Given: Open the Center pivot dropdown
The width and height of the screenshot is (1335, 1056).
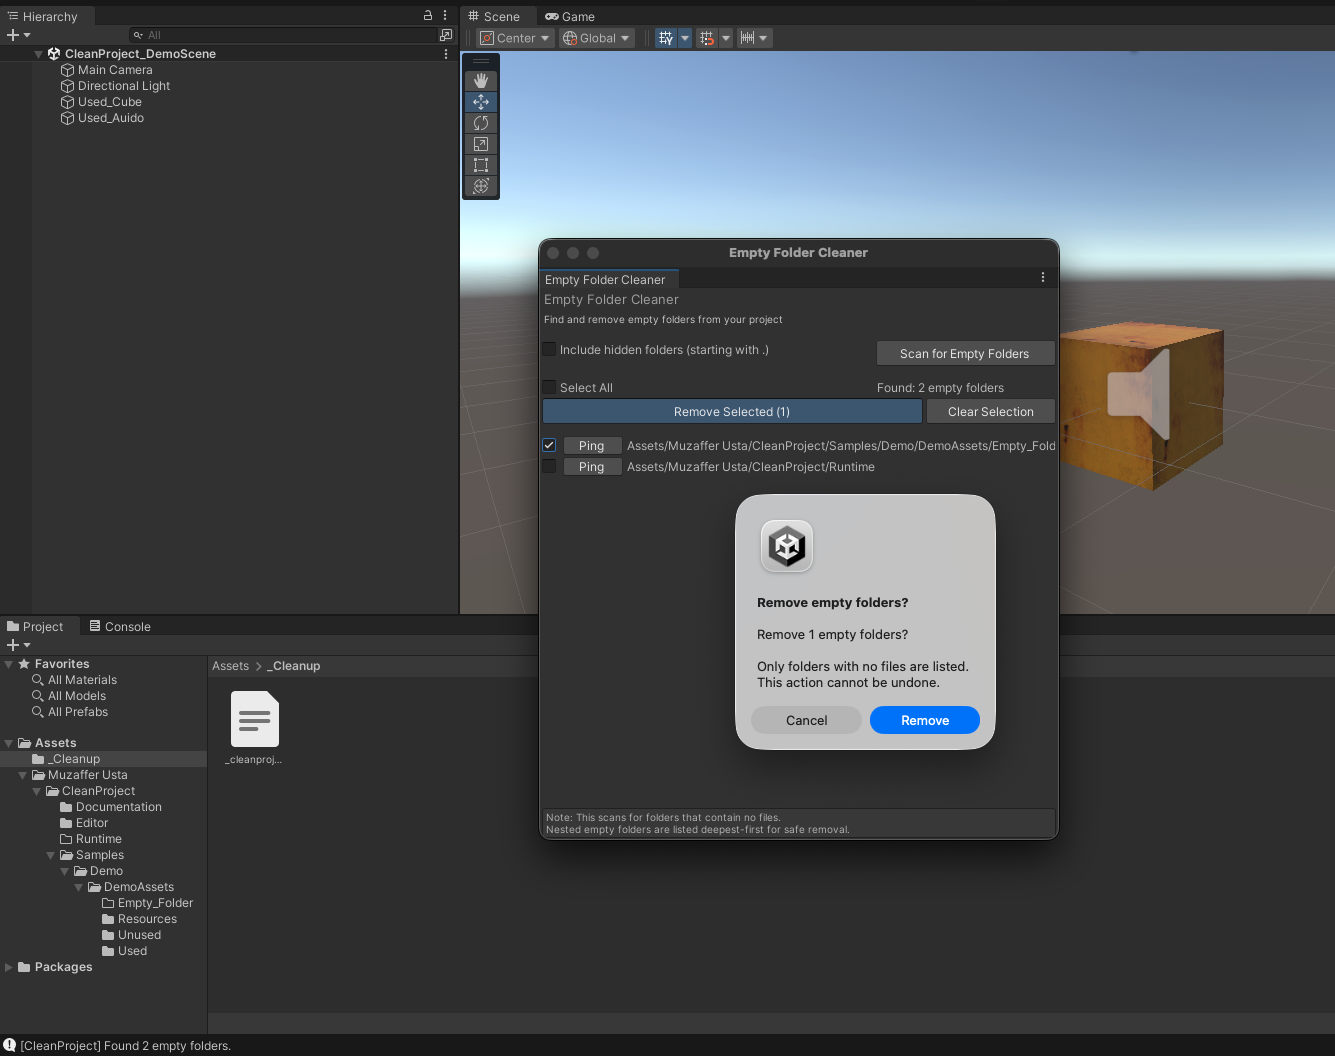Looking at the screenshot, I should tap(515, 38).
